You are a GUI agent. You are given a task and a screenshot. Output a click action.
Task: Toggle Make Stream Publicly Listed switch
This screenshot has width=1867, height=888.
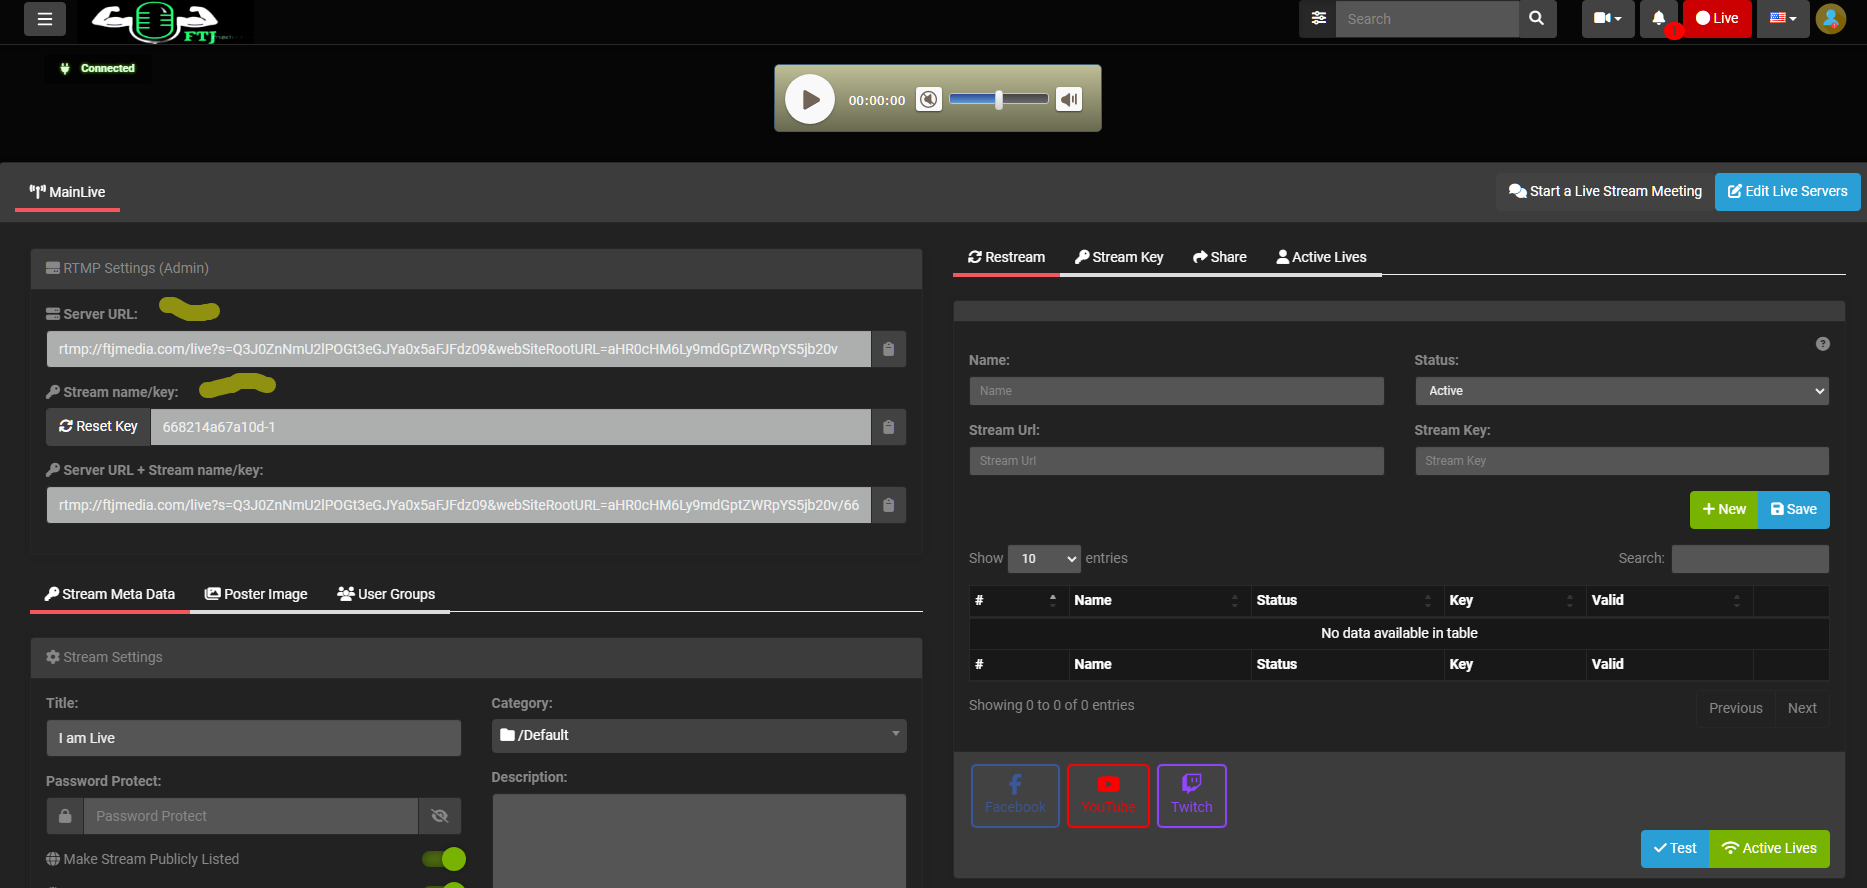pos(444,859)
